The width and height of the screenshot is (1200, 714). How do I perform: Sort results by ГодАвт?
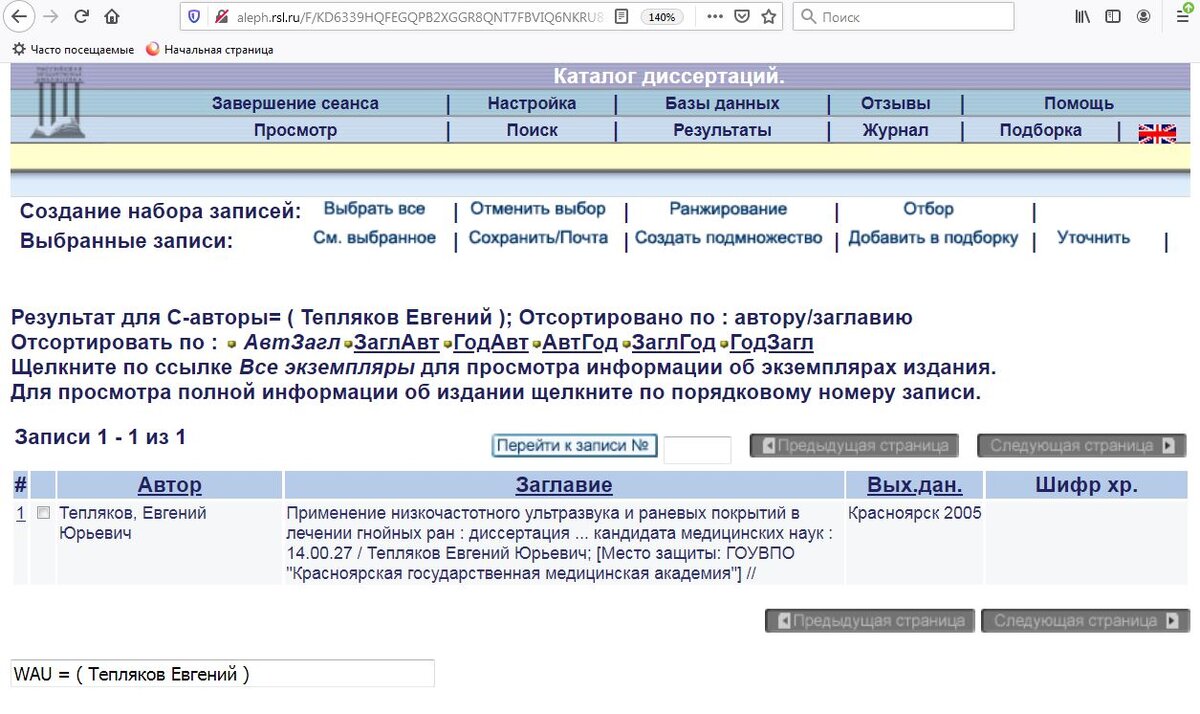point(491,343)
